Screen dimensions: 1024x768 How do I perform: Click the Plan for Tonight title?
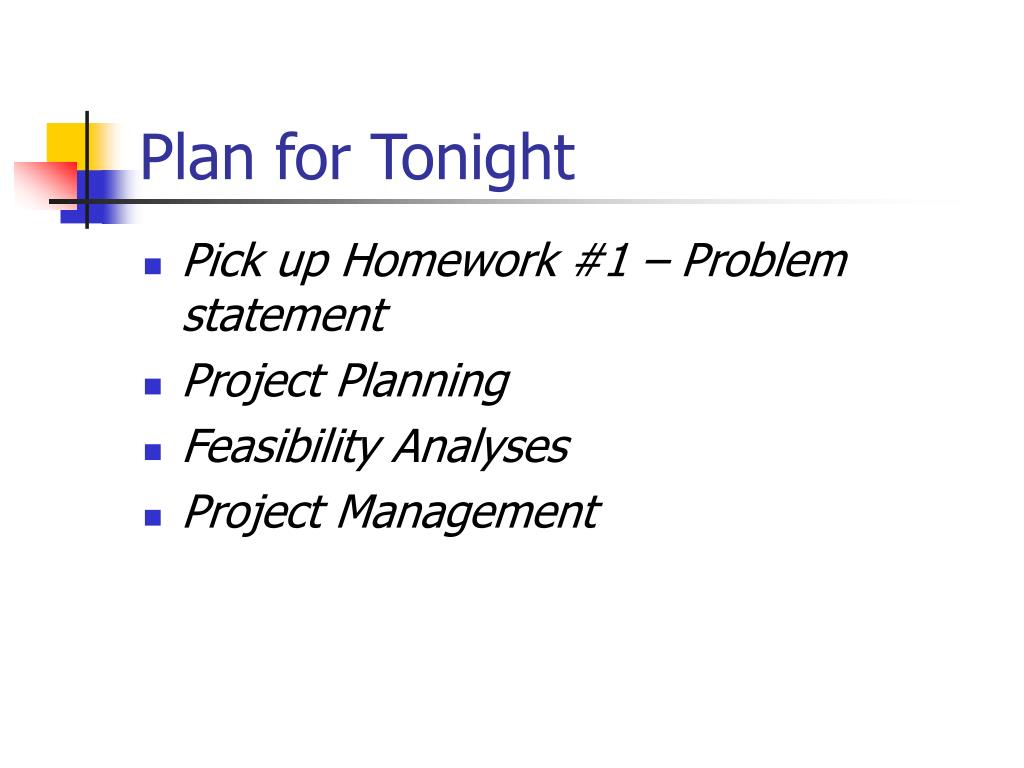[x=357, y=158]
